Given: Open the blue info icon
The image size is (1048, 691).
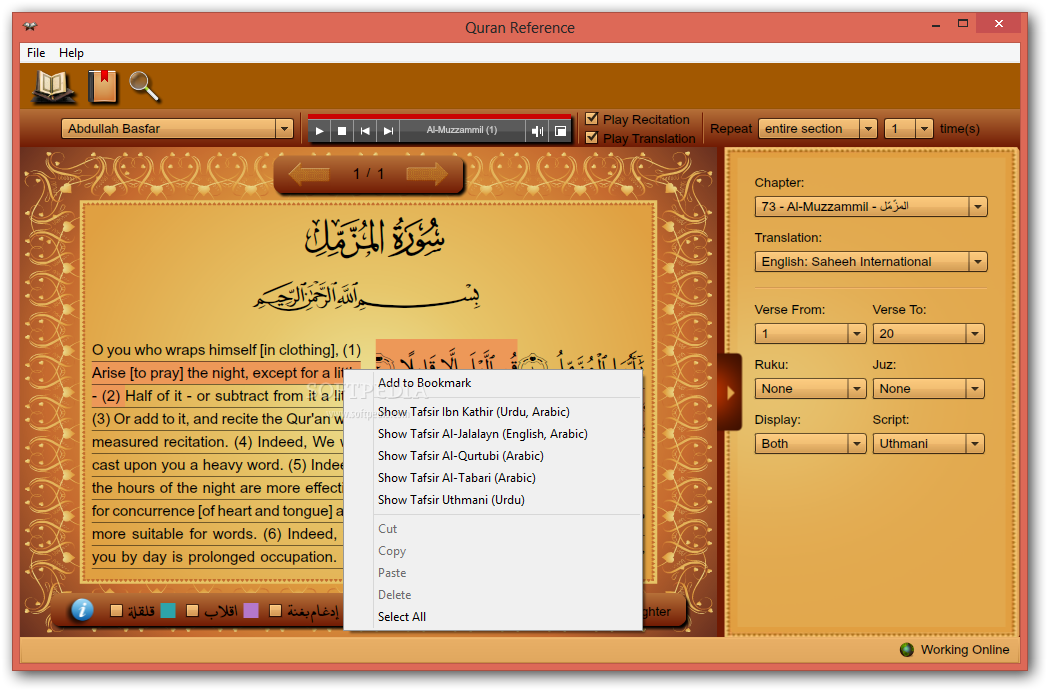Looking at the screenshot, I should 82,609.
